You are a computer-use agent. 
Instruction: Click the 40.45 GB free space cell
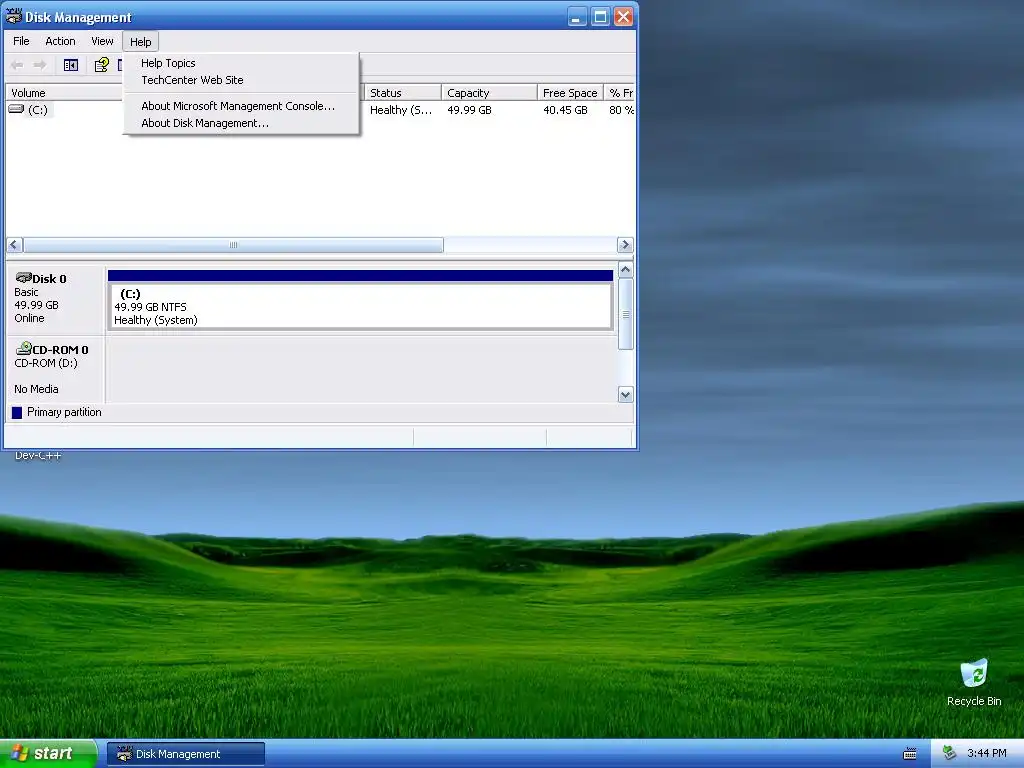click(565, 110)
